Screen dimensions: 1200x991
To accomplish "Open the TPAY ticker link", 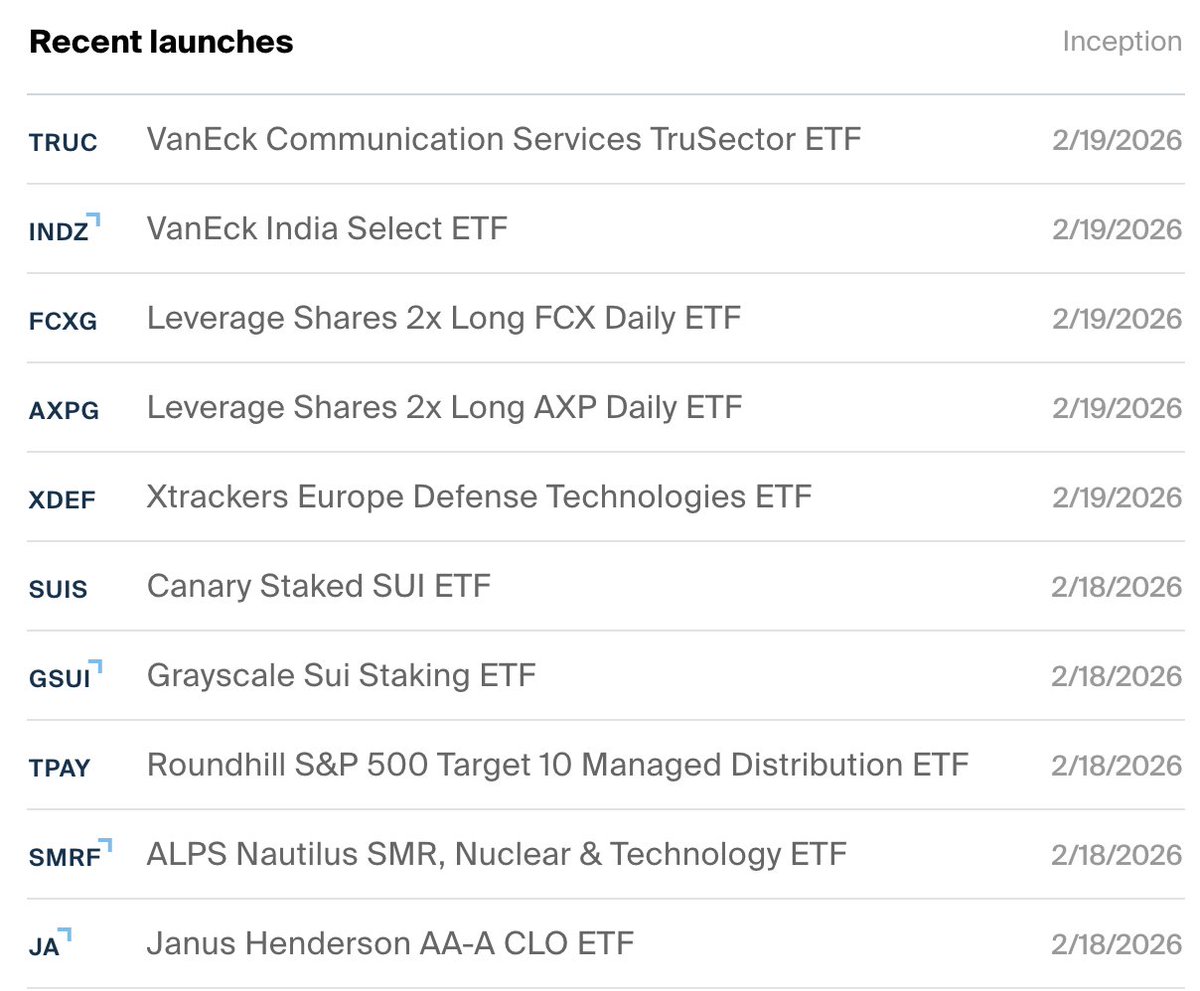I will pos(60,768).
